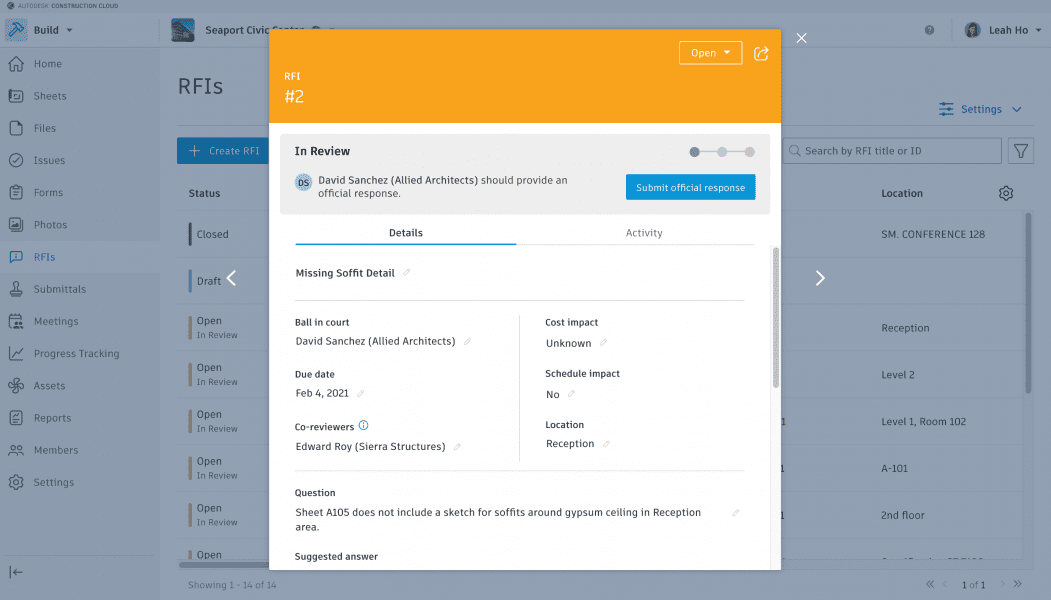Edit the Co-reviewers pencil icon

457,446
